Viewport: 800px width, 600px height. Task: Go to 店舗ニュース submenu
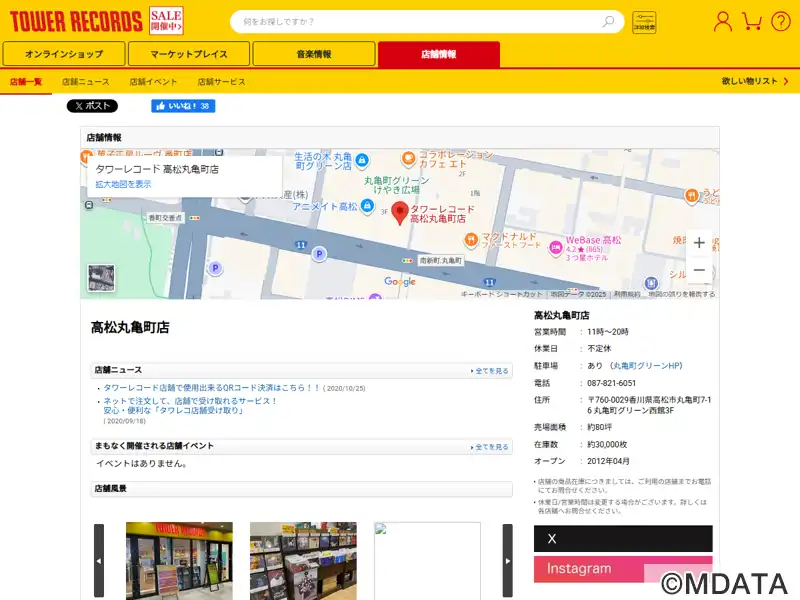click(x=86, y=82)
